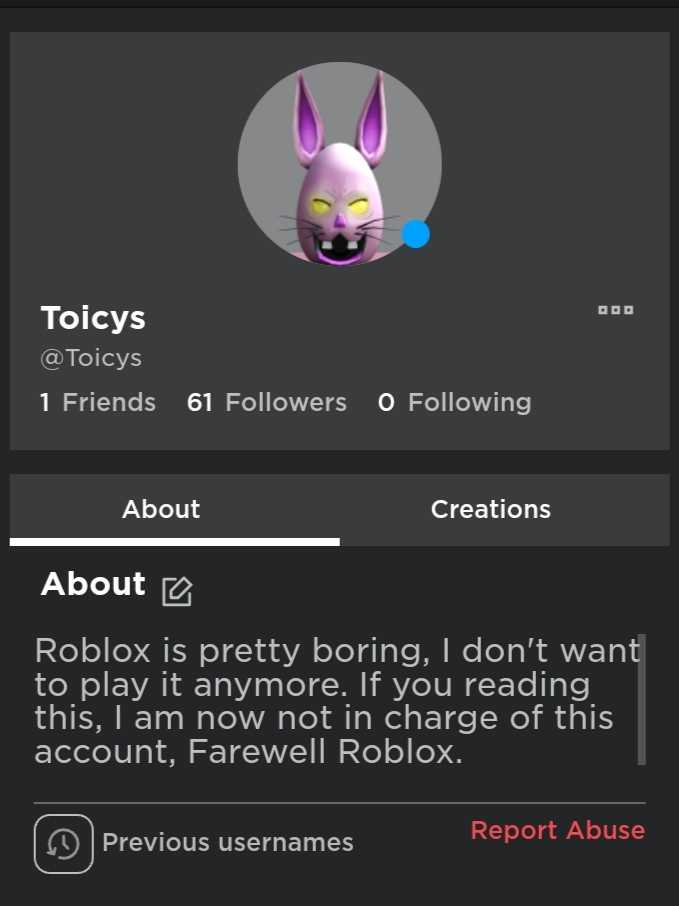Click the Previous usernames text label
679x906 pixels.
click(228, 843)
